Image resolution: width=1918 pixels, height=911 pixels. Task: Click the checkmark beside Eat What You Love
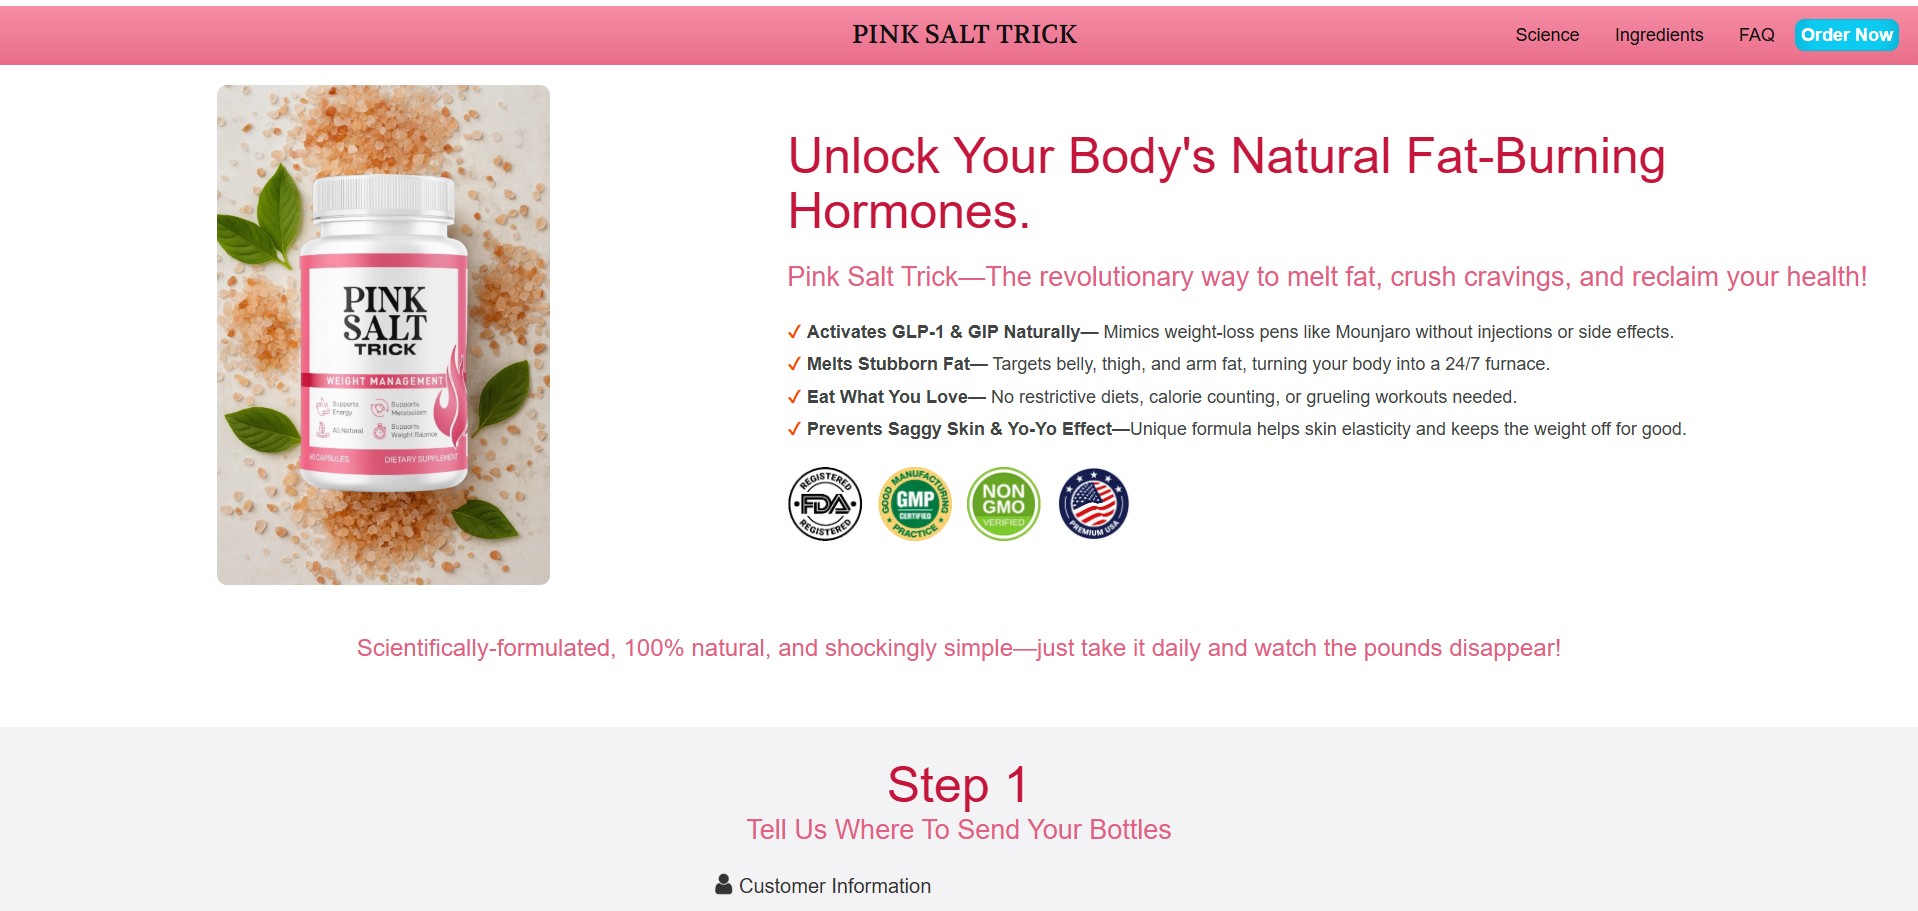[x=794, y=397]
